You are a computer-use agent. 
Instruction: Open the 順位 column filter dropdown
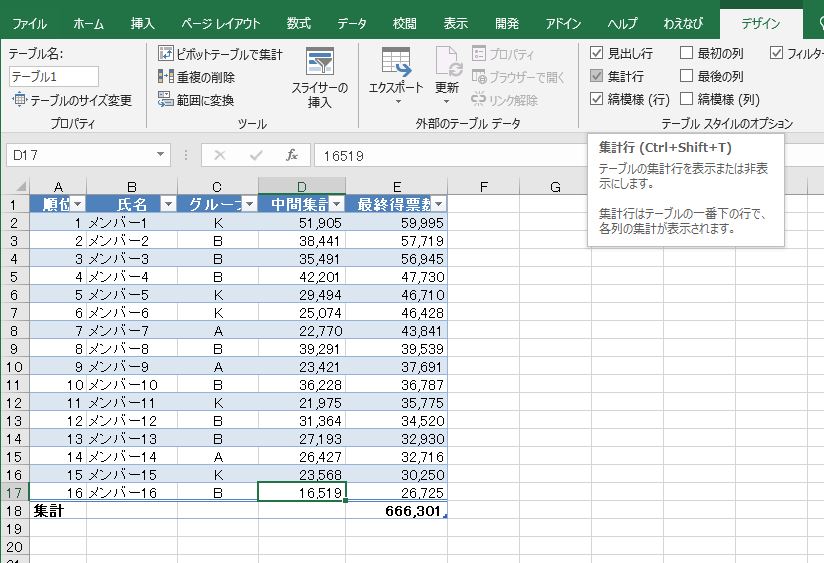click(x=78, y=204)
